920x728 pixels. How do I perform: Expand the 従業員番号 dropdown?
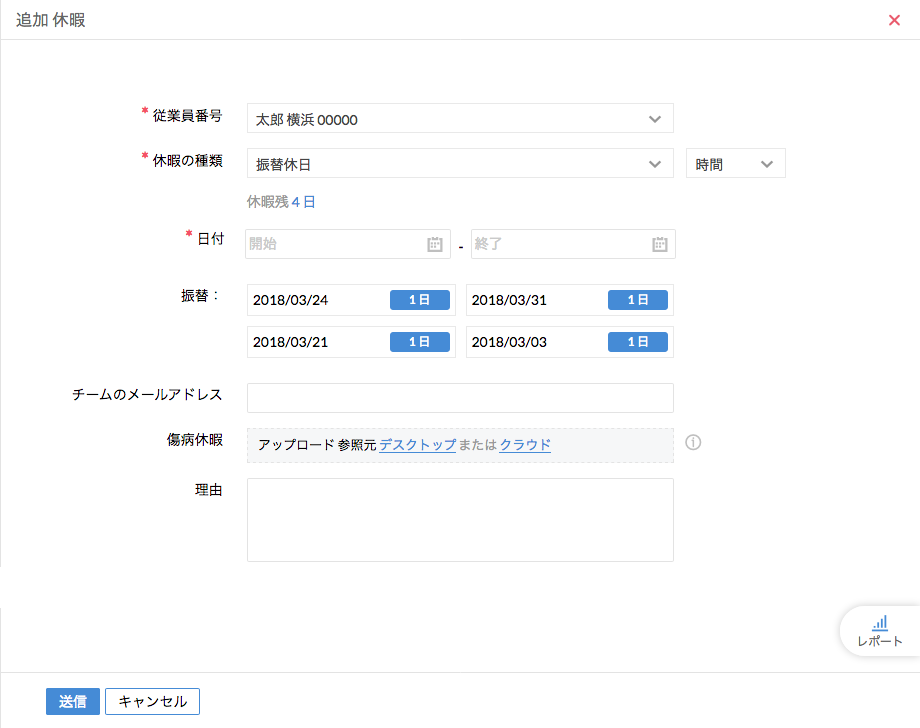[655, 119]
